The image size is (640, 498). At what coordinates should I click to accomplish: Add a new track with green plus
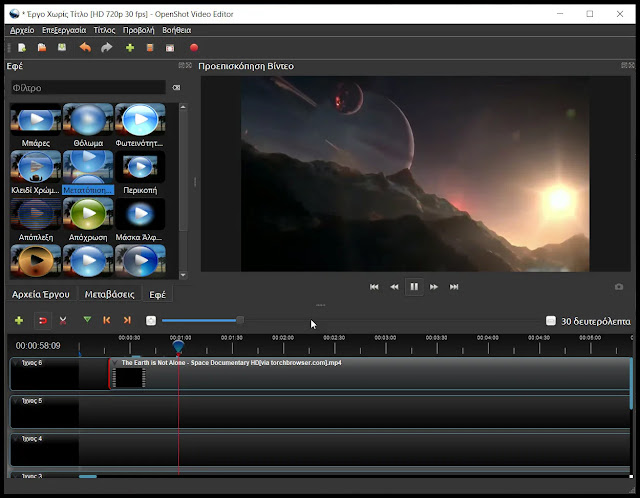click(x=19, y=320)
